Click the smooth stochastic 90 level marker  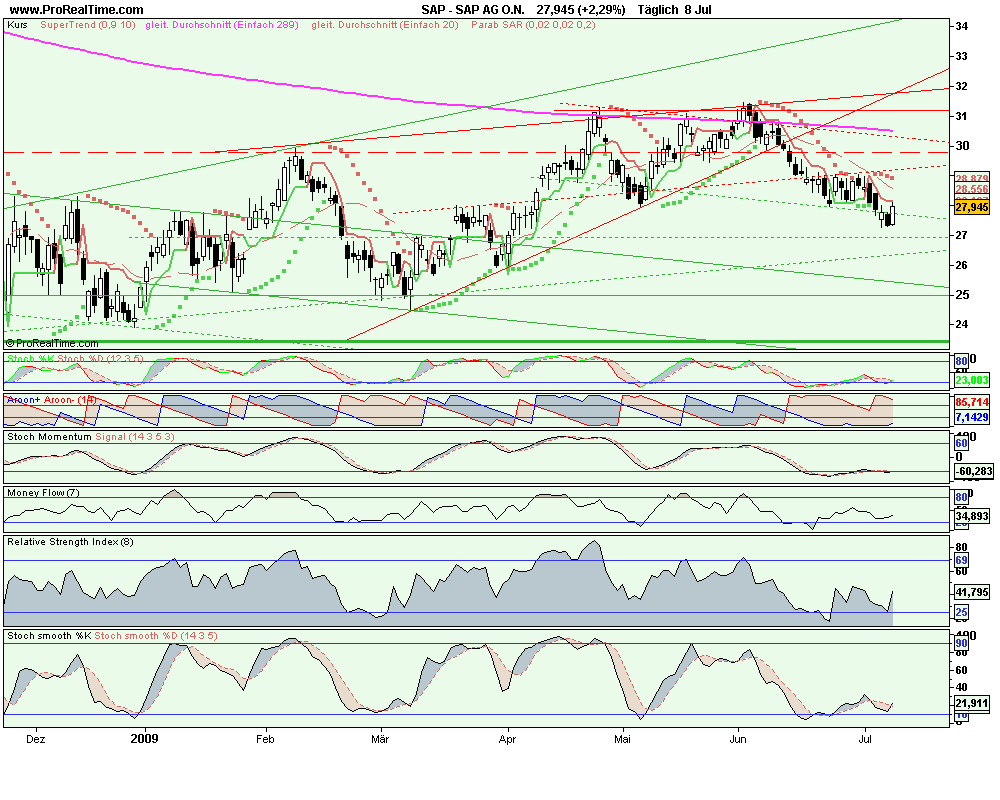[961, 643]
